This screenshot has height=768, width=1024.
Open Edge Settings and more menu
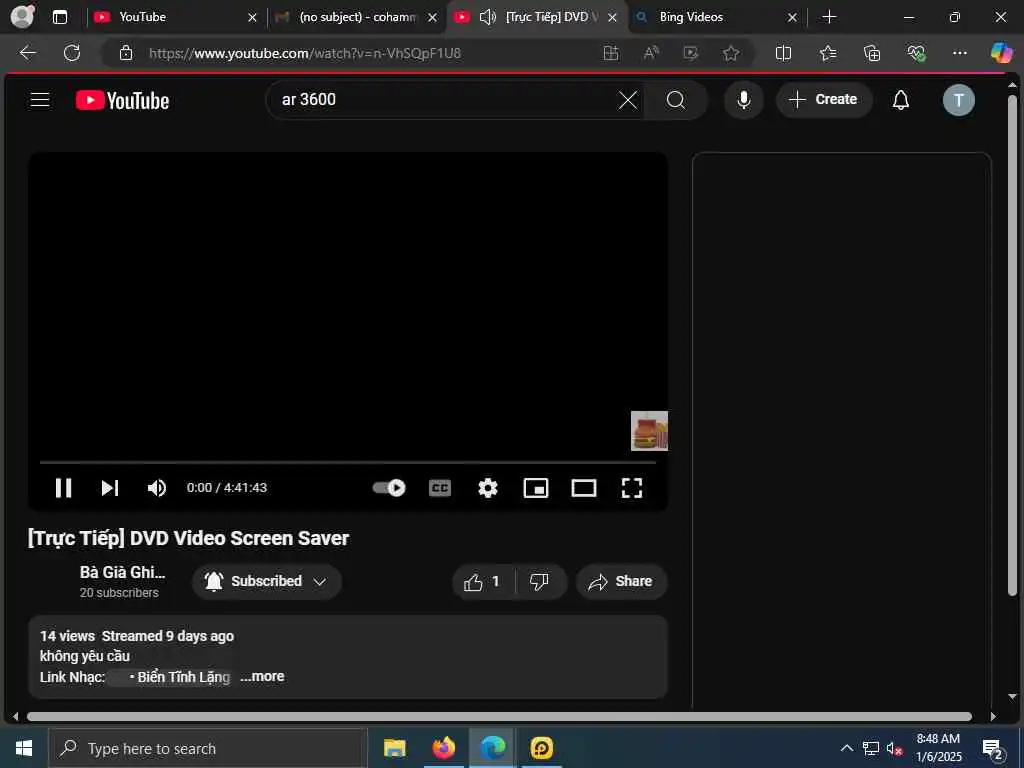959,53
